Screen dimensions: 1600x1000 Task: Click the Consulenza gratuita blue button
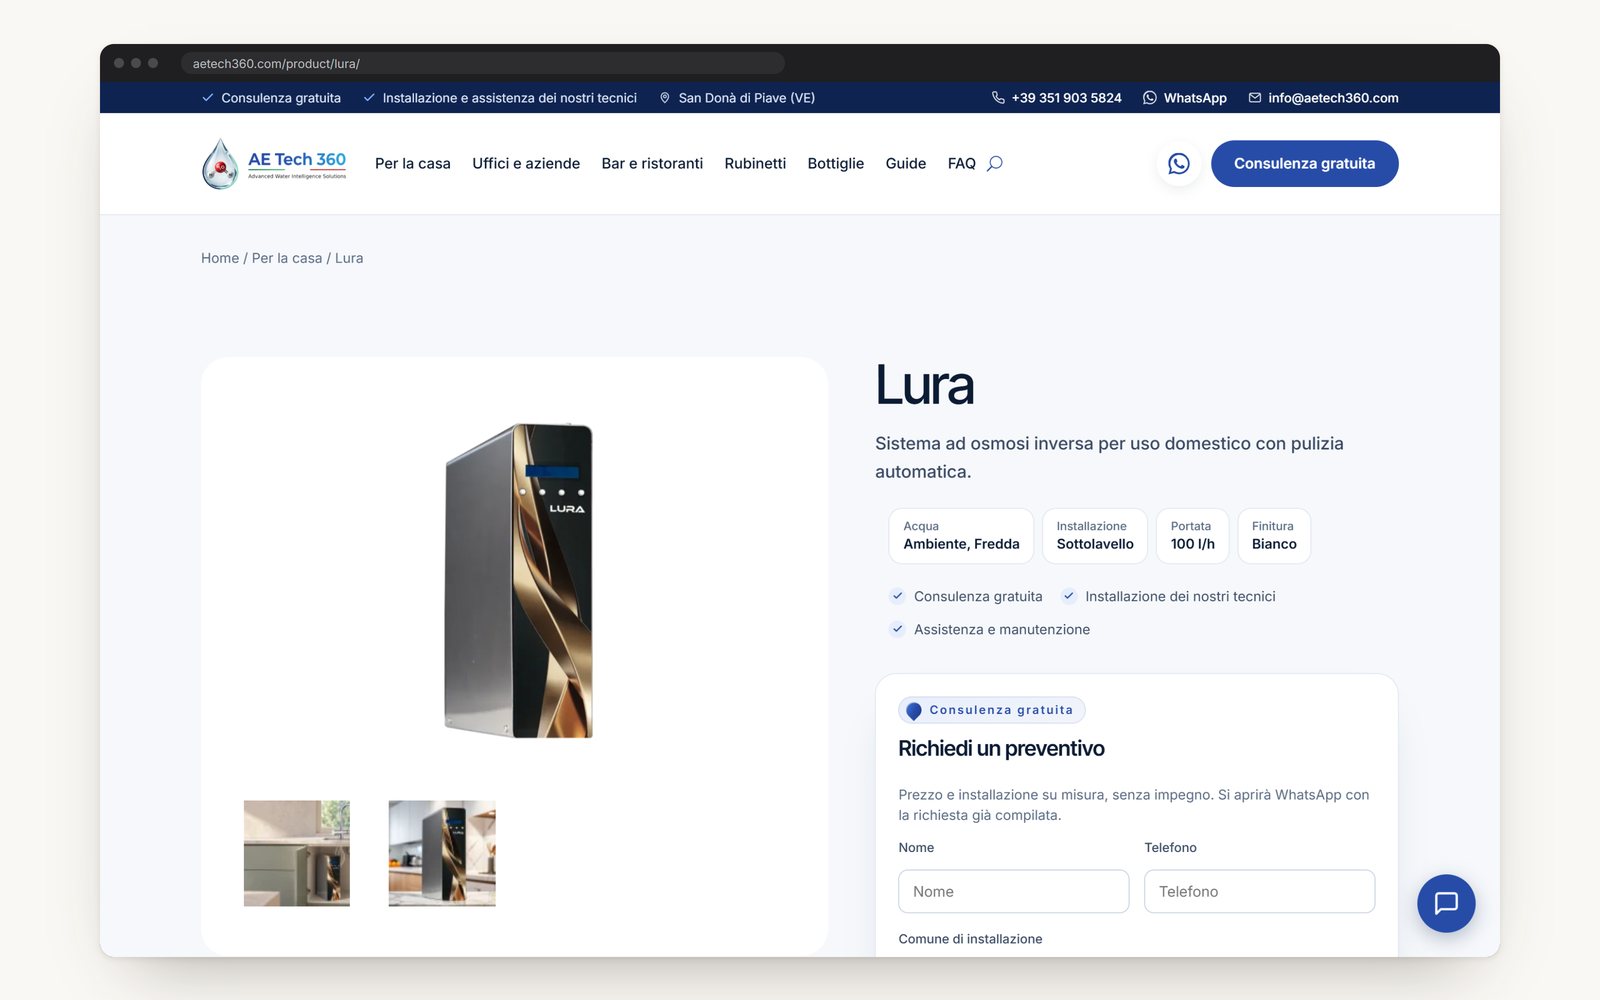pos(1304,163)
